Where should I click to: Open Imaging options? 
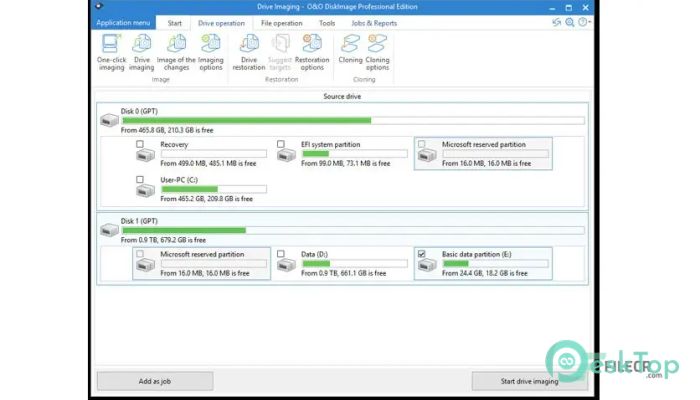210,52
